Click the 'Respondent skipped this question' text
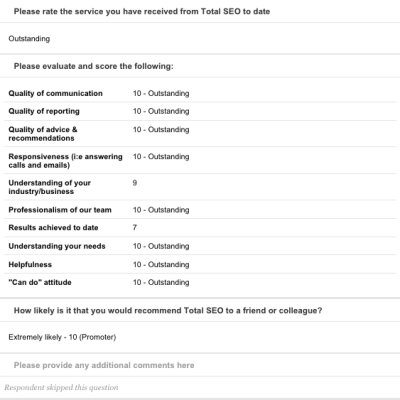The height and width of the screenshot is (400, 400). (x=61, y=387)
